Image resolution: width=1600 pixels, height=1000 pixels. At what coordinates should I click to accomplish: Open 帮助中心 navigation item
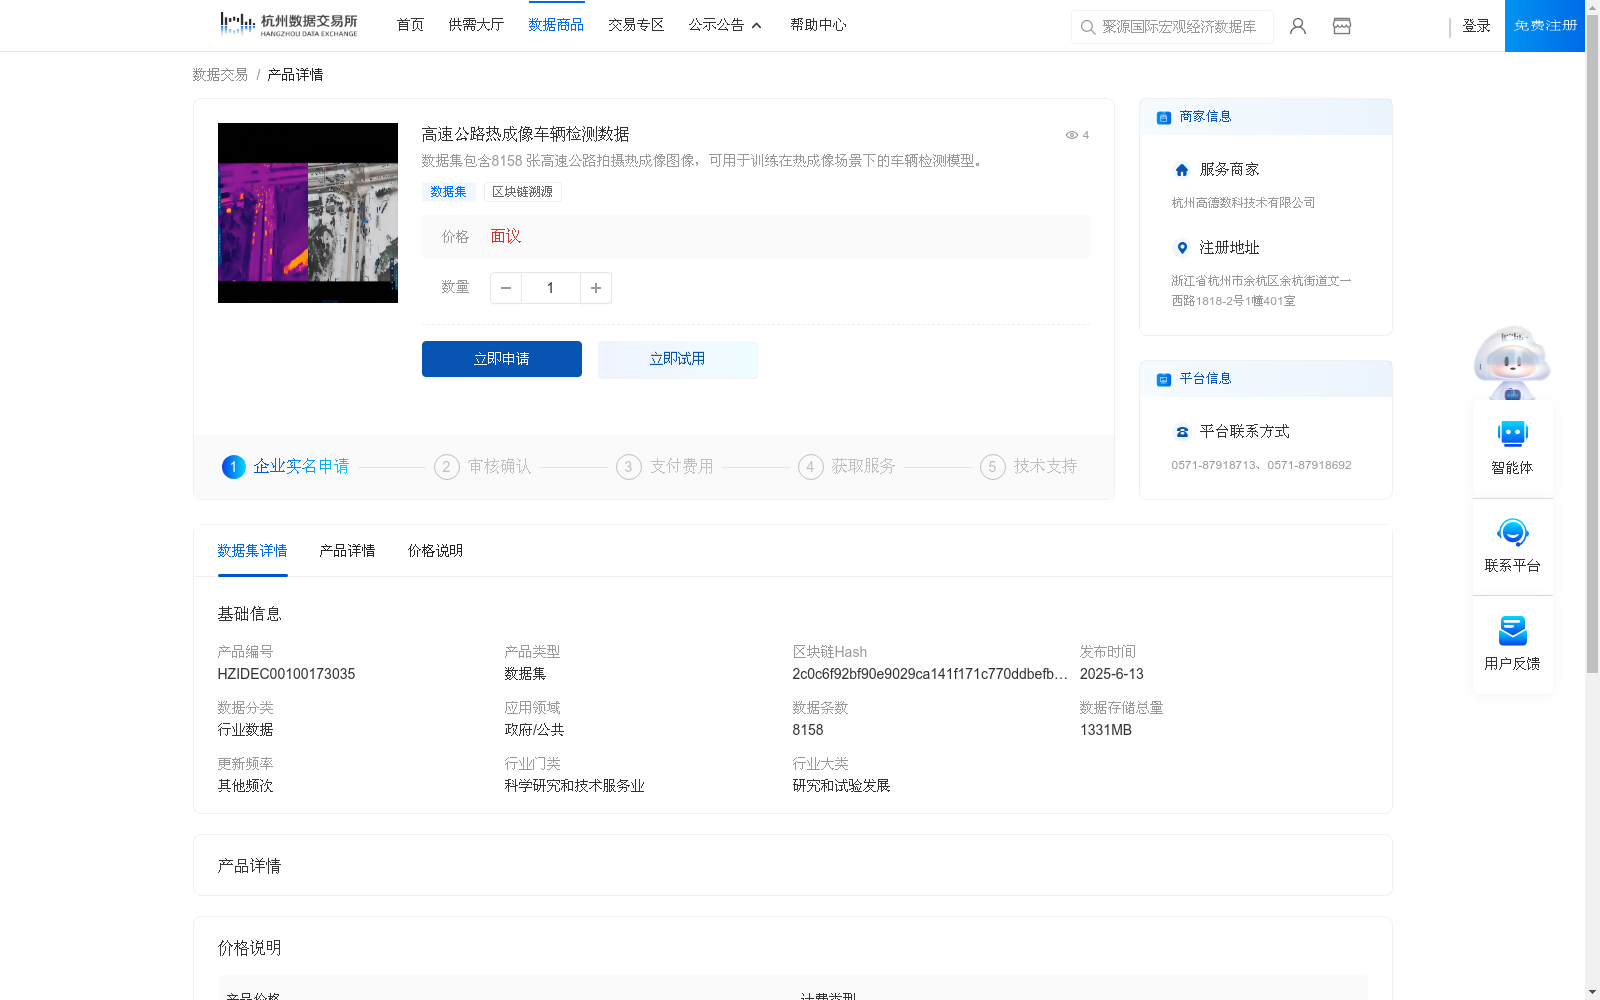click(818, 25)
